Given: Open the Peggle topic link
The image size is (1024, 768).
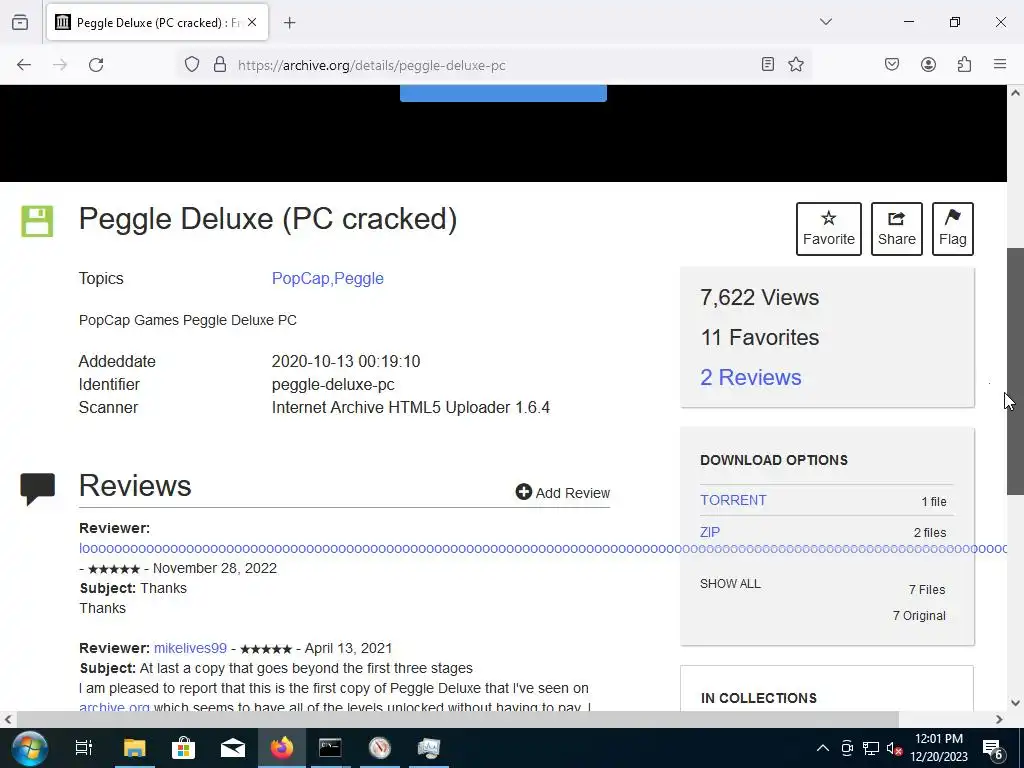Looking at the screenshot, I should pyautogui.click(x=359, y=278).
